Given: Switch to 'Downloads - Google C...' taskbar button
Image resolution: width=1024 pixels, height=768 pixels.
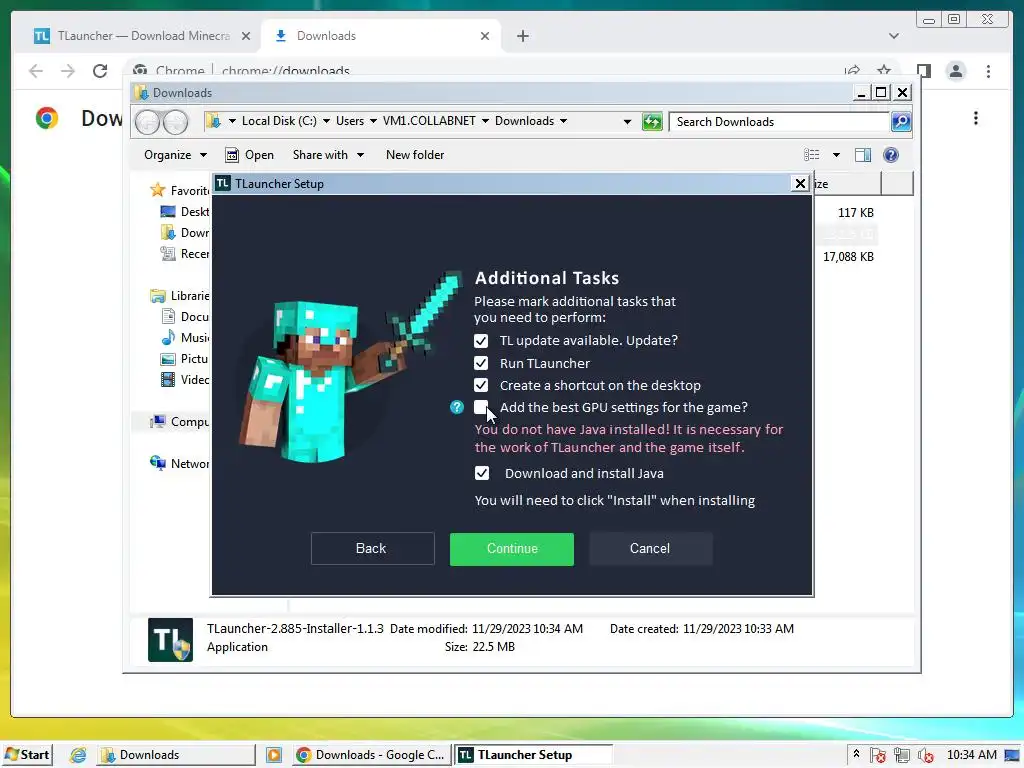Looking at the screenshot, I should 370,755.
